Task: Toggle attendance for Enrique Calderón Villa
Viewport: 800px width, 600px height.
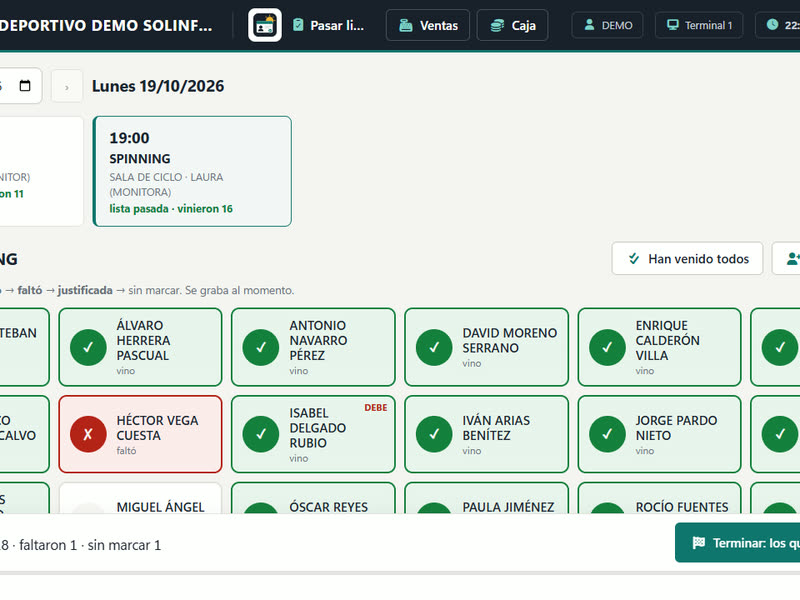Action: click(x=659, y=347)
